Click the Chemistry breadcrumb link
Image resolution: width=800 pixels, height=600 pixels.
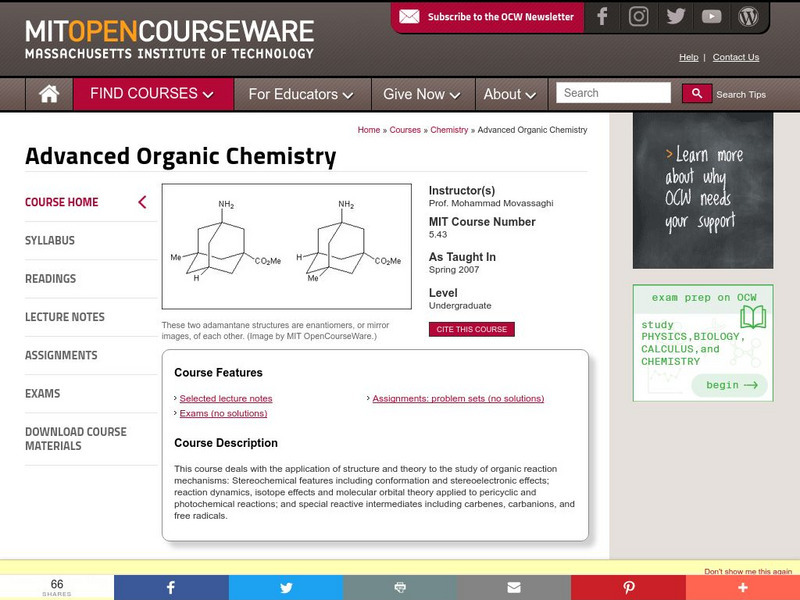449,130
